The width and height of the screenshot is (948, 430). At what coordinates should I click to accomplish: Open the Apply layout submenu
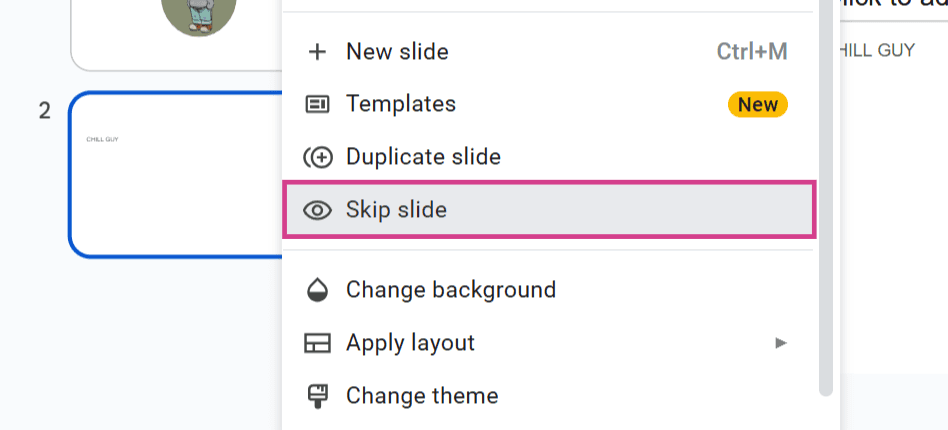(x=550, y=343)
